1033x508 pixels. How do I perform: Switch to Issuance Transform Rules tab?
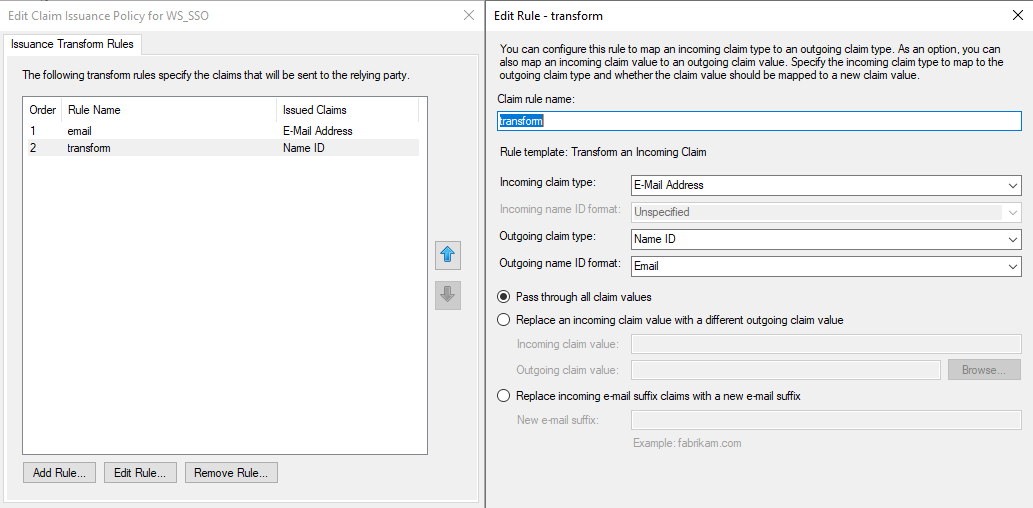(x=72, y=44)
